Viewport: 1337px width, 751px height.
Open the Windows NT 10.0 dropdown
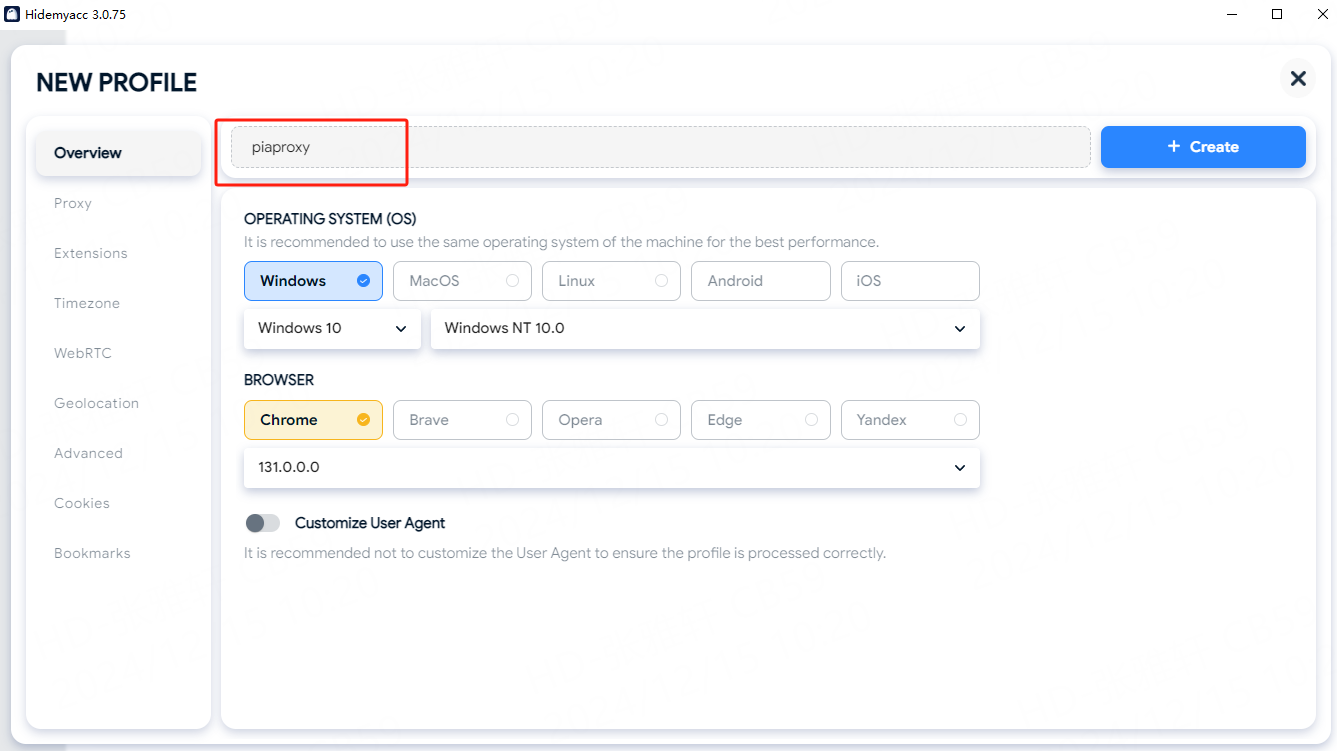[x=705, y=328]
